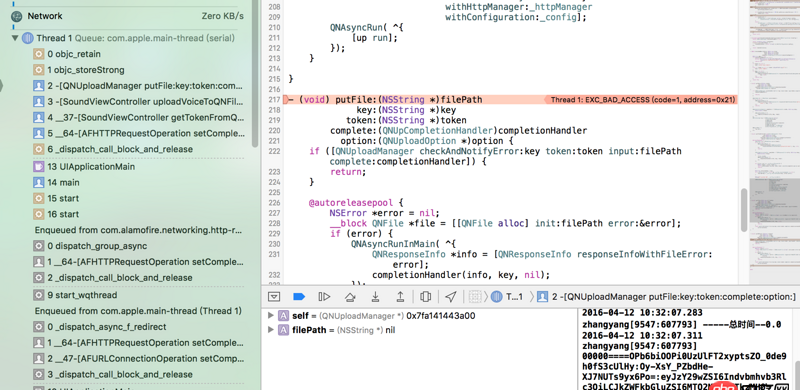This screenshot has width=800, height=390.
Task: Click the UIApplicationMain cup icon
Action: (x=38, y=166)
